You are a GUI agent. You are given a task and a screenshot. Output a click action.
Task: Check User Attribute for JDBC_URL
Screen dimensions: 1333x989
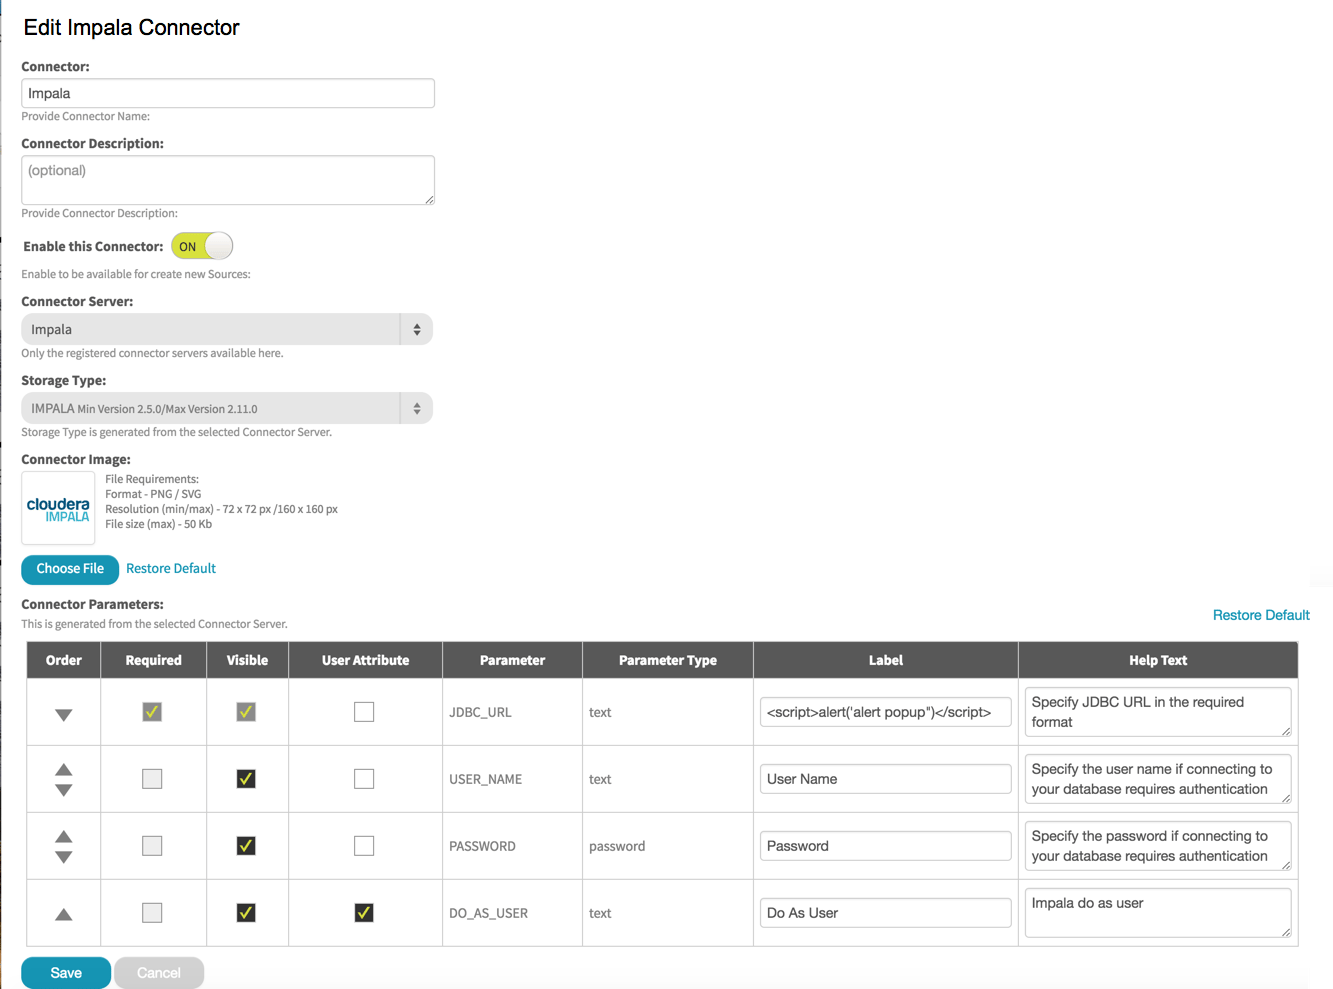364,712
